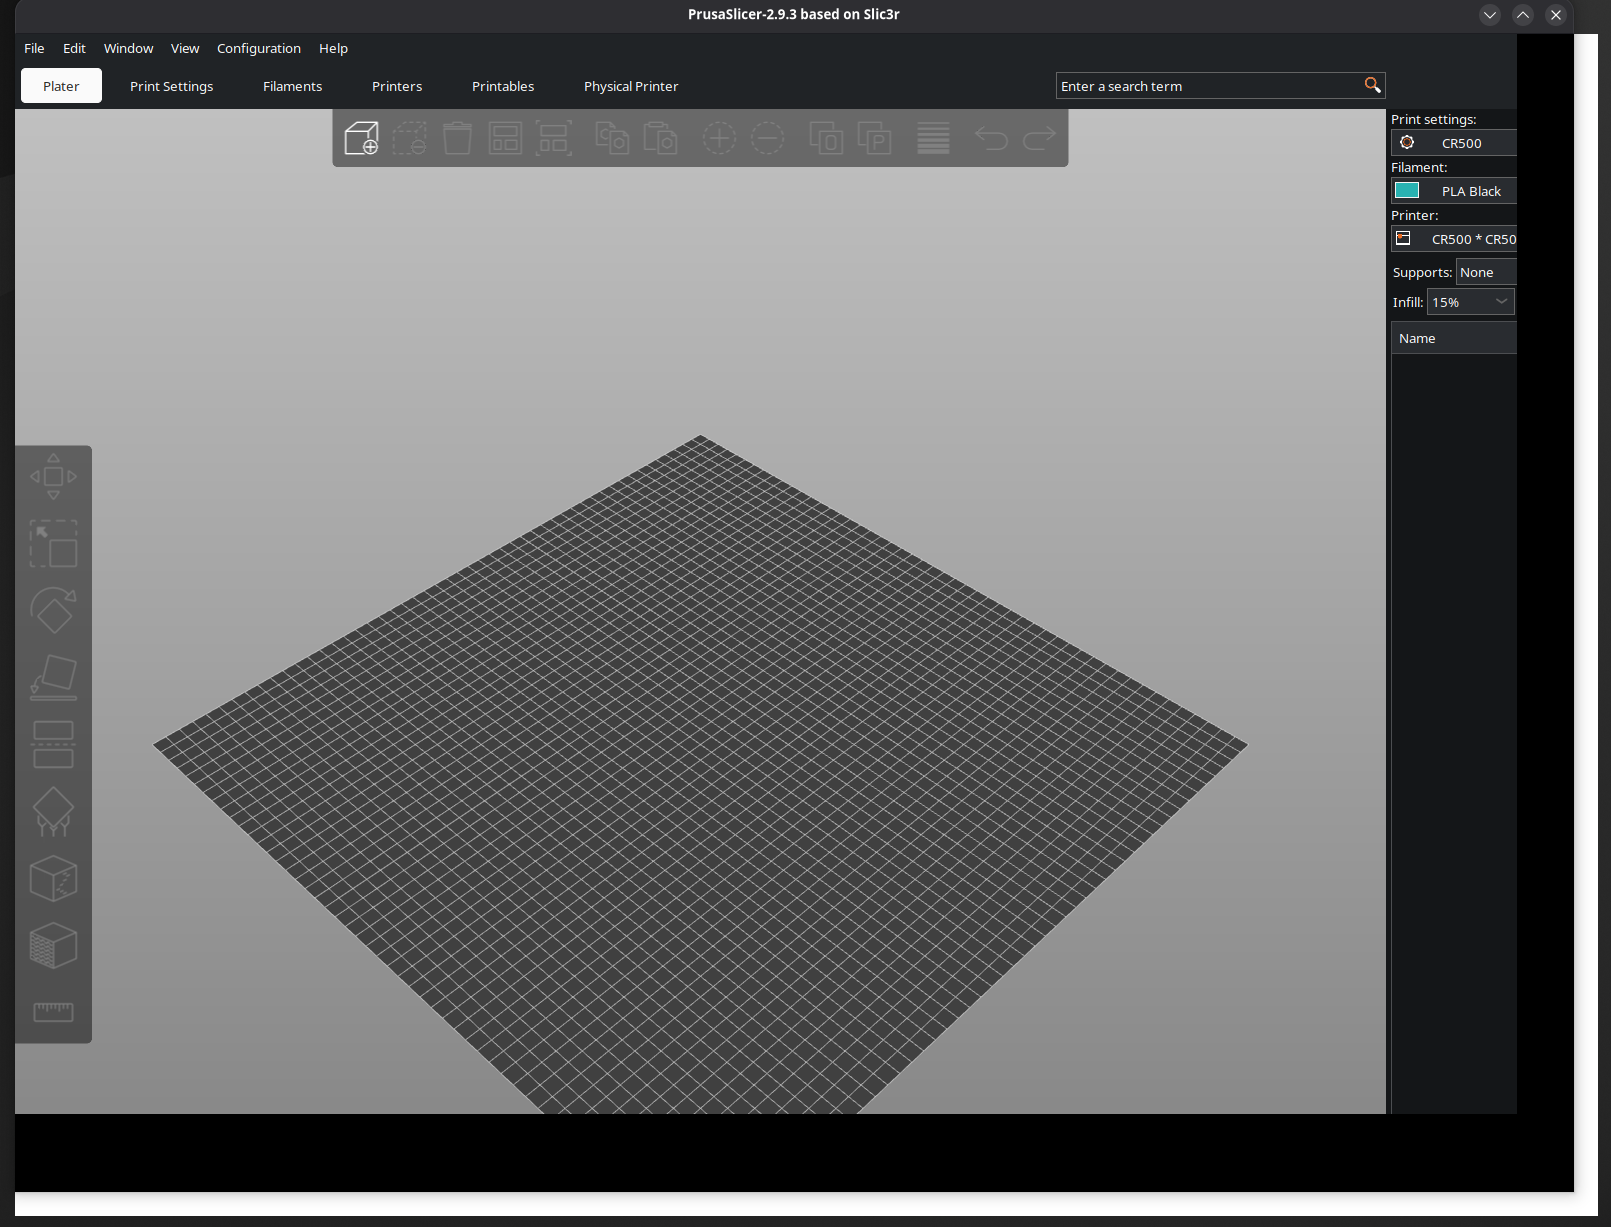Open the Infill 15% dropdown
The height and width of the screenshot is (1227, 1611).
[x=1470, y=302]
